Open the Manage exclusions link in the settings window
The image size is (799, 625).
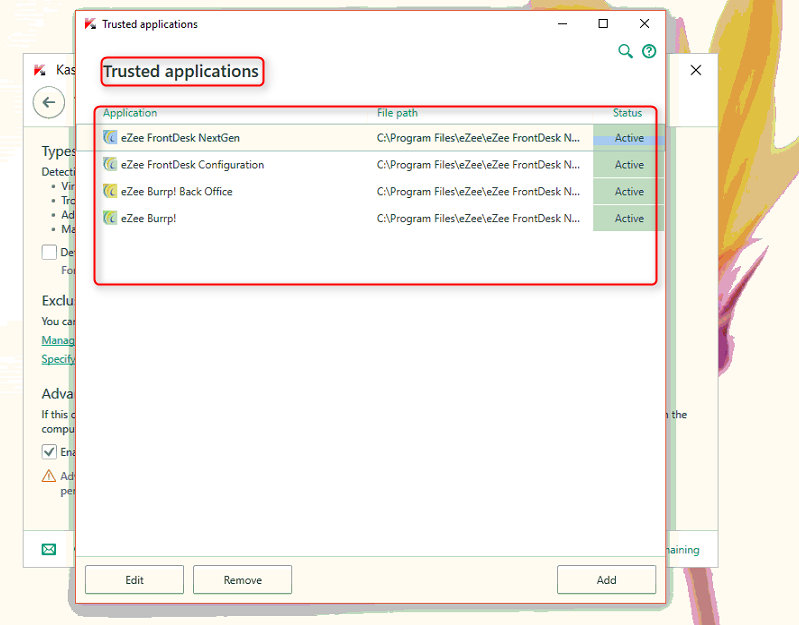coord(58,340)
